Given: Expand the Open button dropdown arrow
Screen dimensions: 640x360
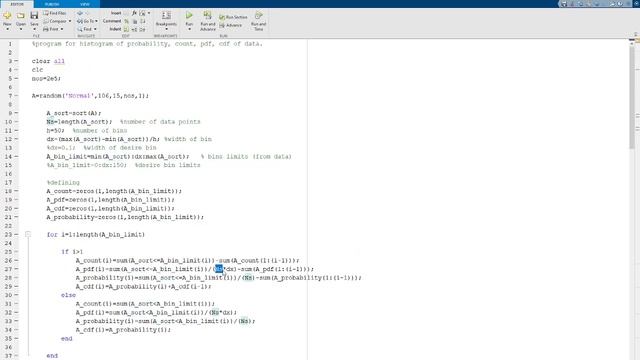Looking at the screenshot, I should tap(20, 29).
